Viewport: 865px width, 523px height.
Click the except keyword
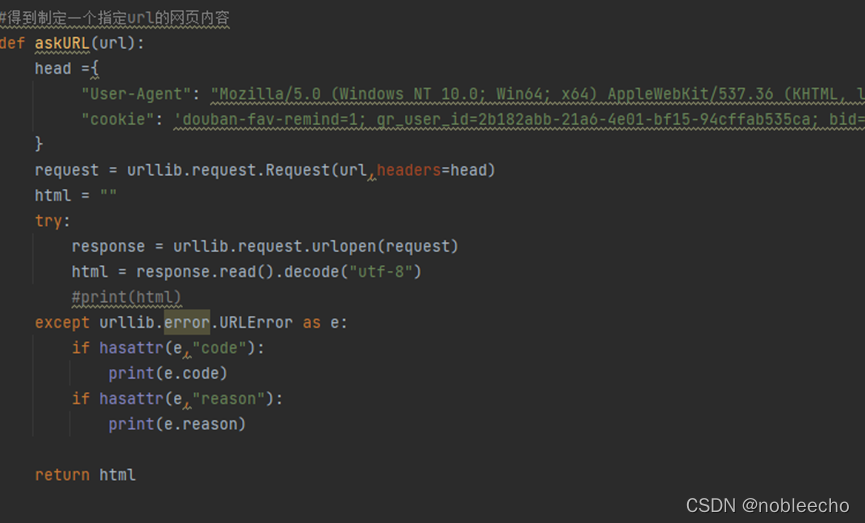(62, 322)
